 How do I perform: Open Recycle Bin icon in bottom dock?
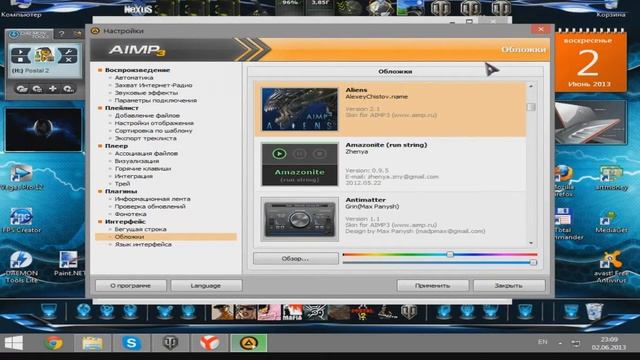point(594,312)
